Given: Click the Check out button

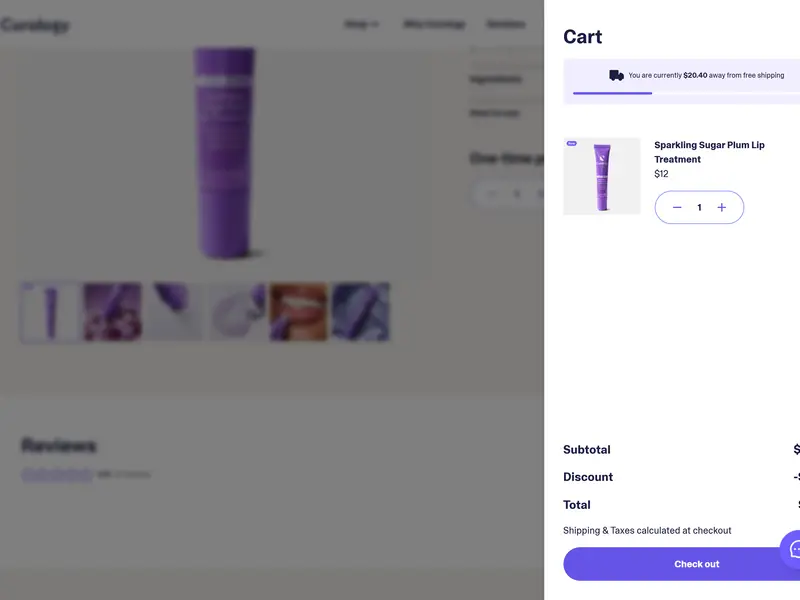Looking at the screenshot, I should click(682, 564).
